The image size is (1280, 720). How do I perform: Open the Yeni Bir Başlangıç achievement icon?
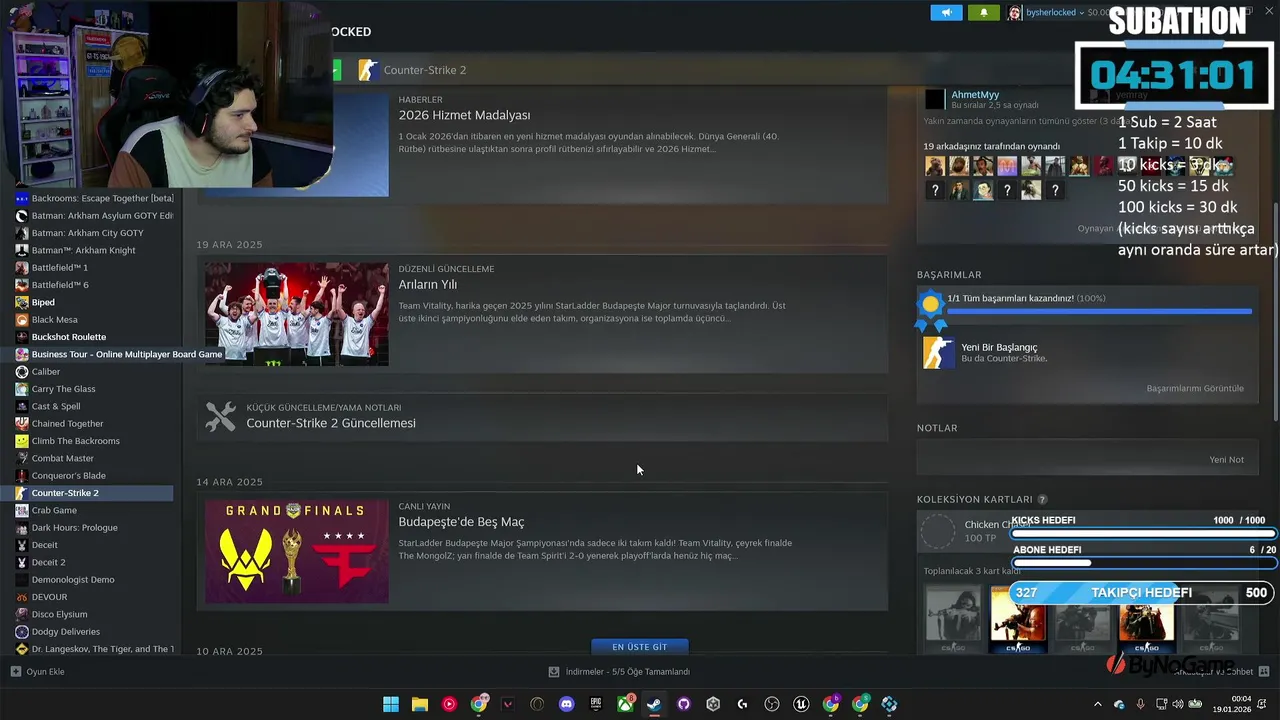tap(938, 352)
